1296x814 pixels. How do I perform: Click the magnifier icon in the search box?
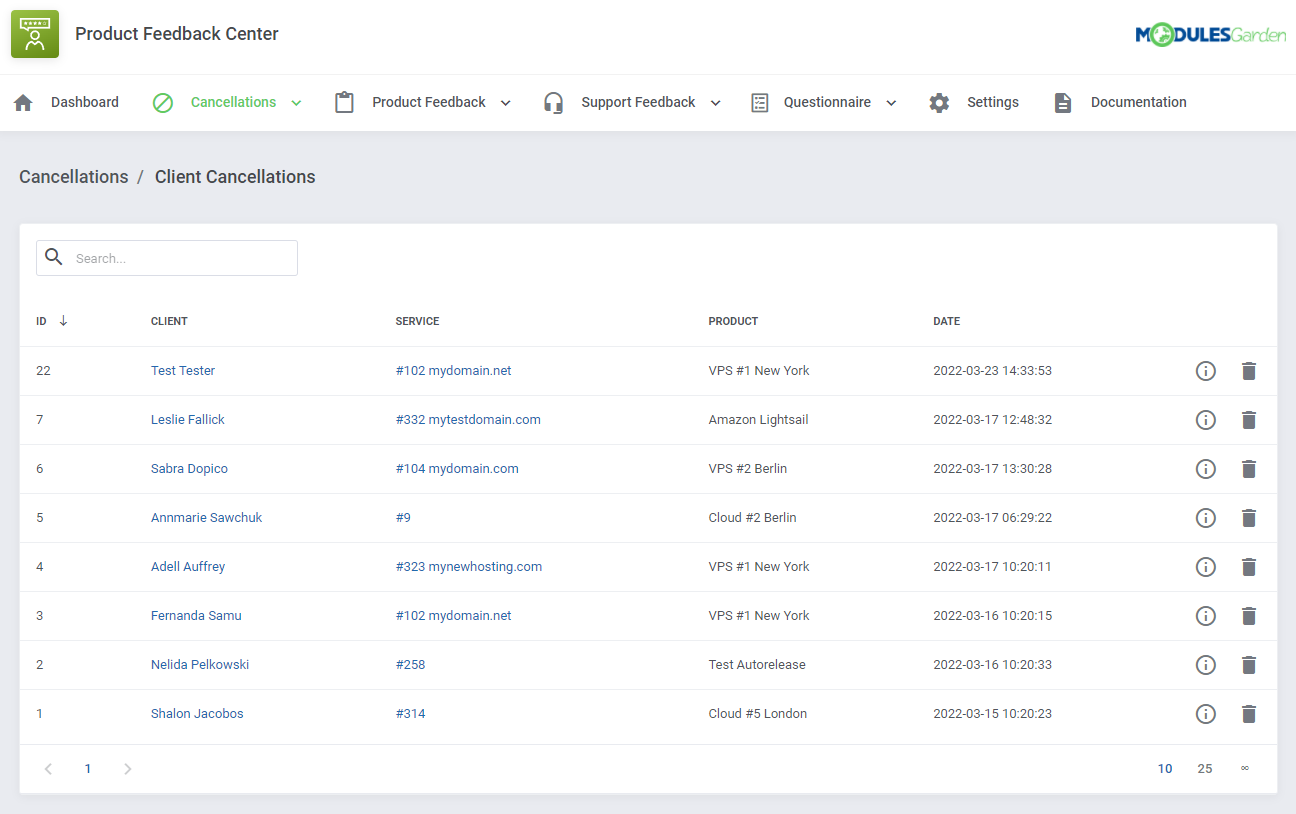(54, 257)
